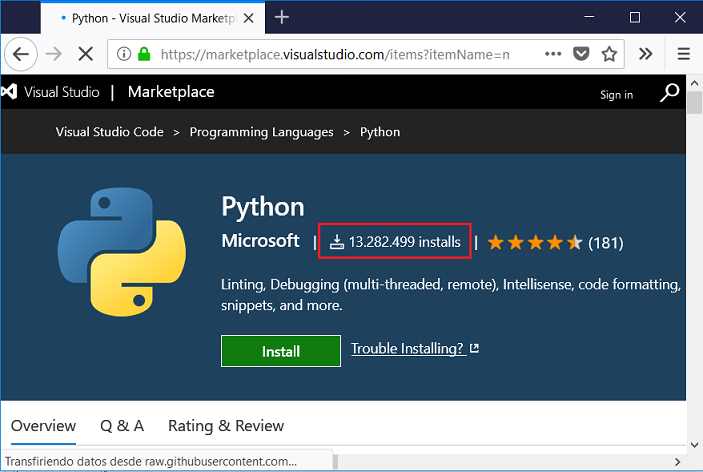Open a new browser tab

pos(282,17)
